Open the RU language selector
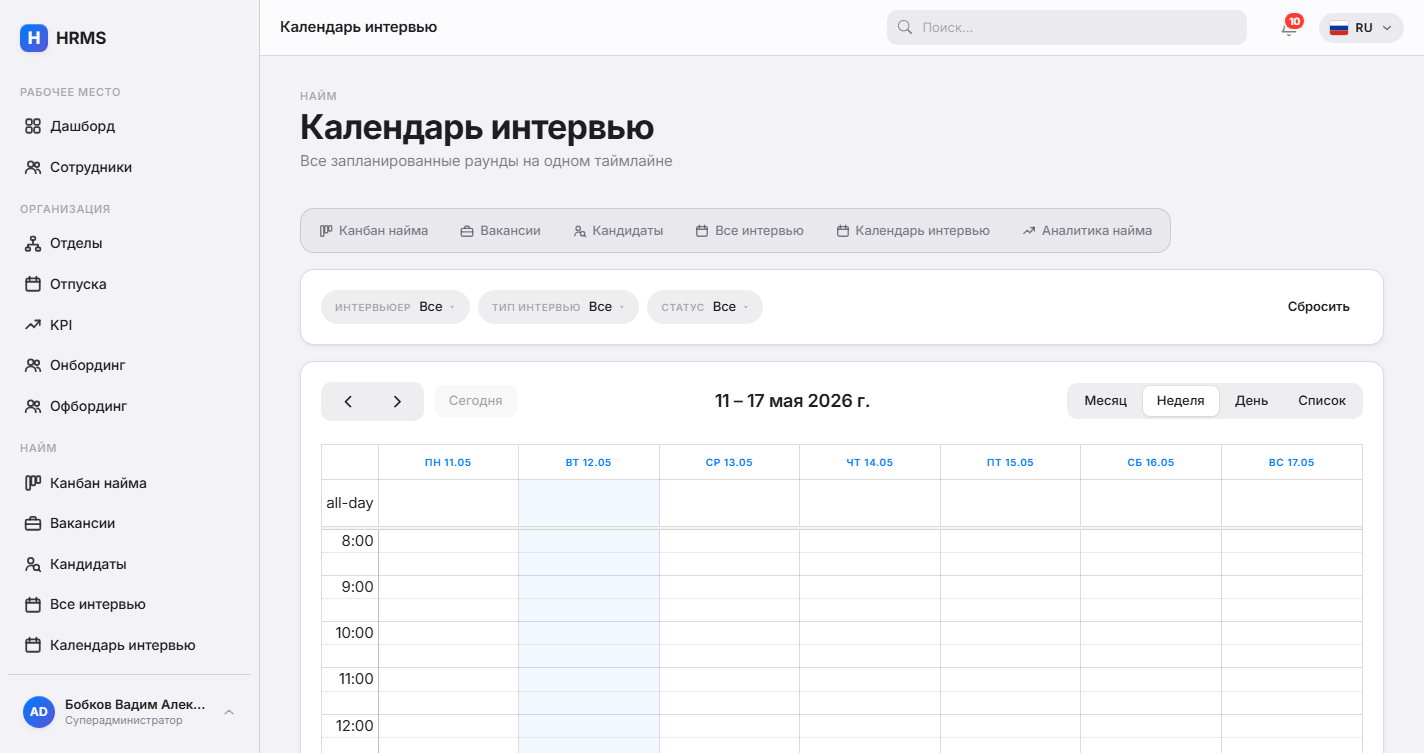This screenshot has width=1424, height=753. click(x=1361, y=28)
